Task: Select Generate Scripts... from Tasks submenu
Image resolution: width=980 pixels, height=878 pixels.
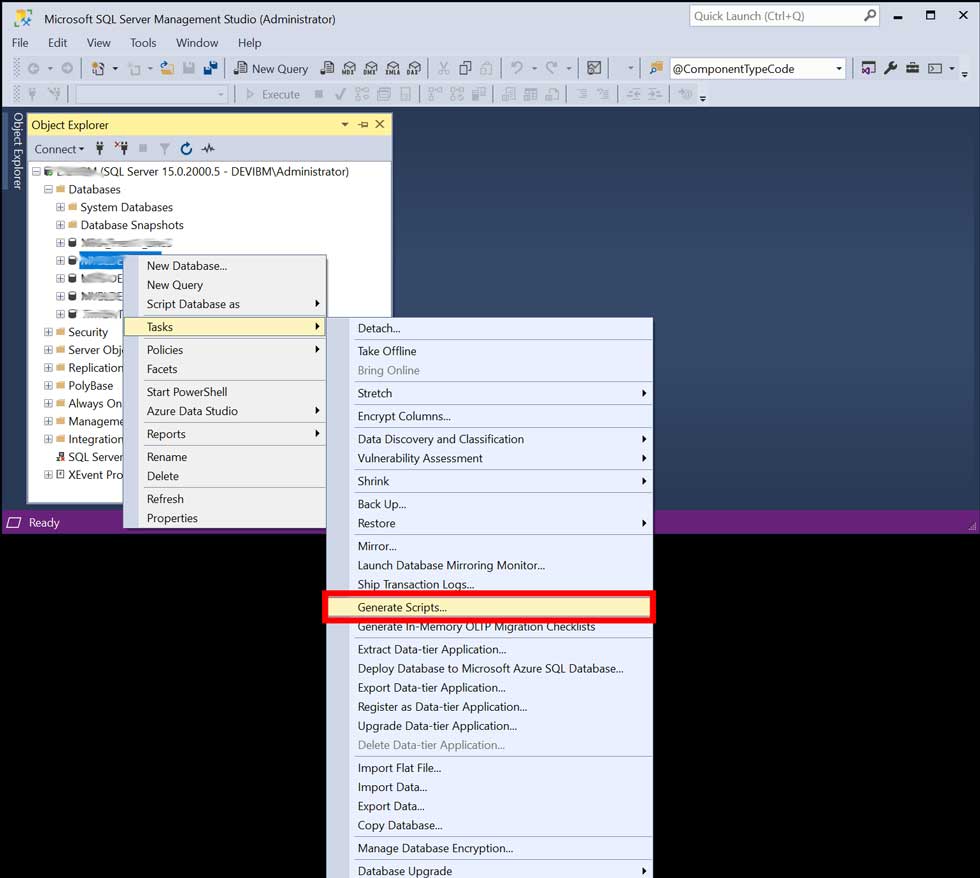Action: pos(489,607)
